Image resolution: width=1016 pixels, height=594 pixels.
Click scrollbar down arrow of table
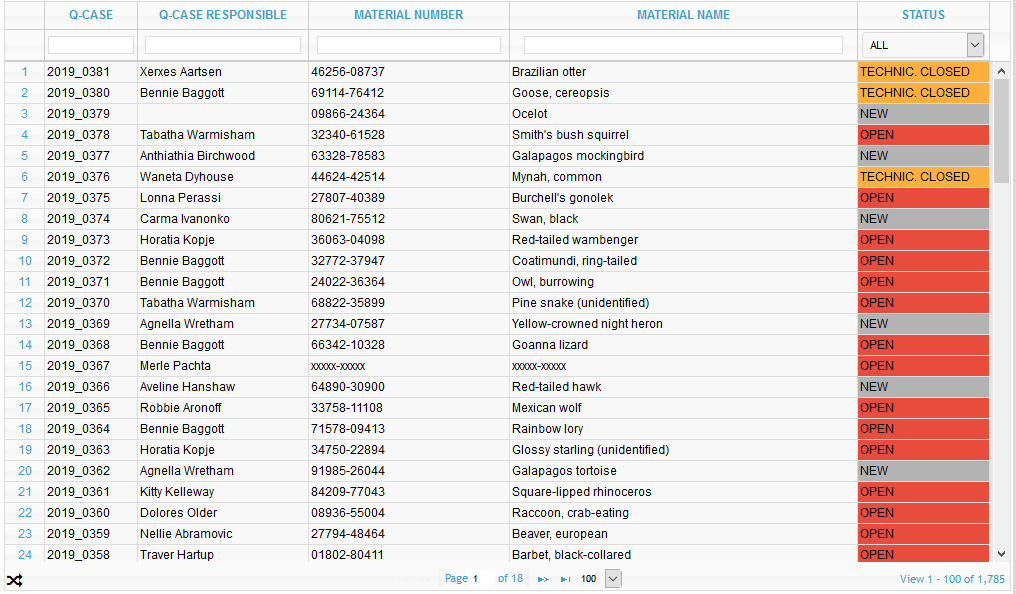[1001, 554]
